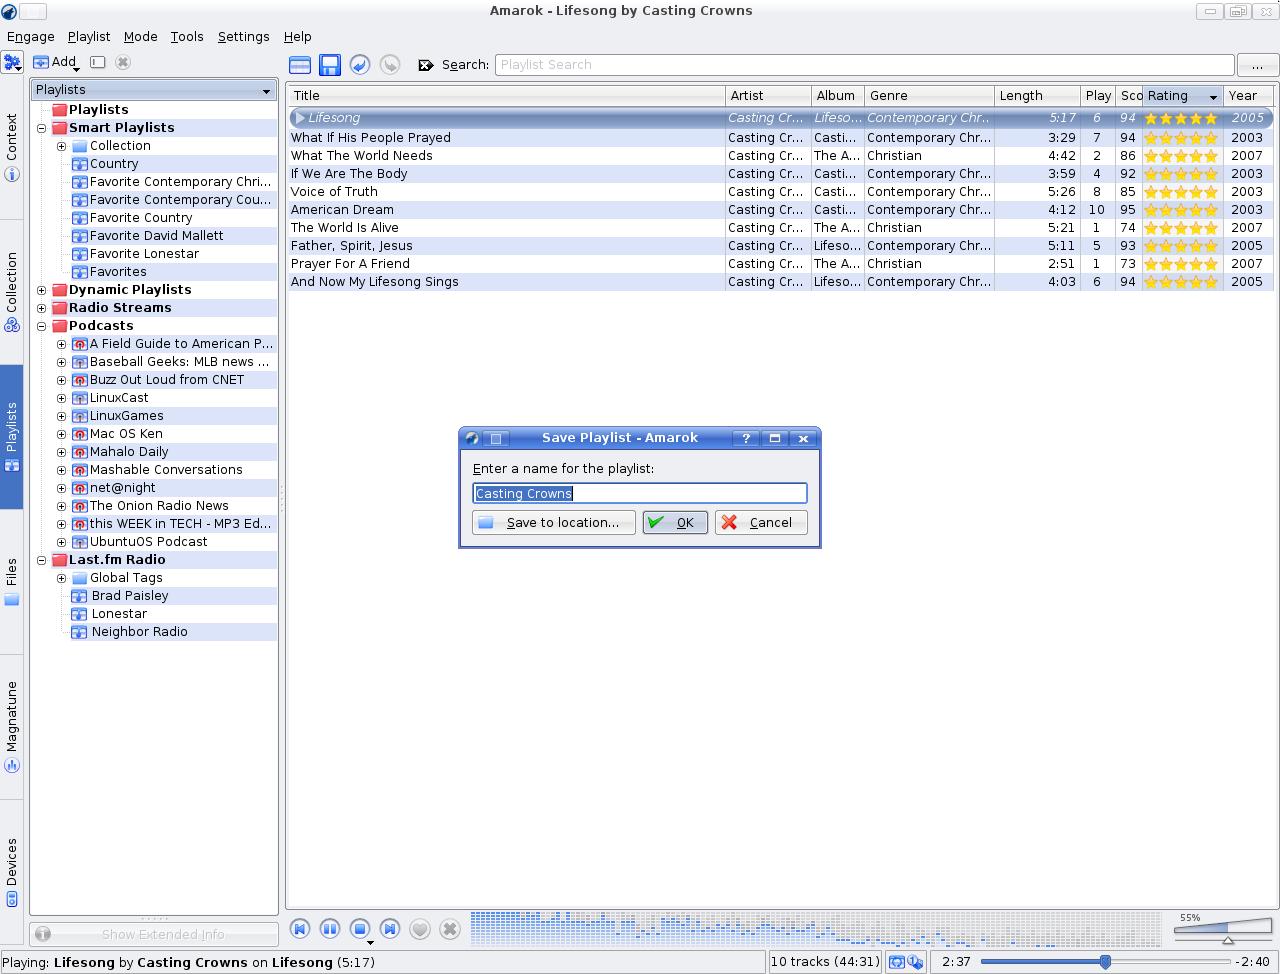Click the grayed redo arrow icon

(x=390, y=65)
